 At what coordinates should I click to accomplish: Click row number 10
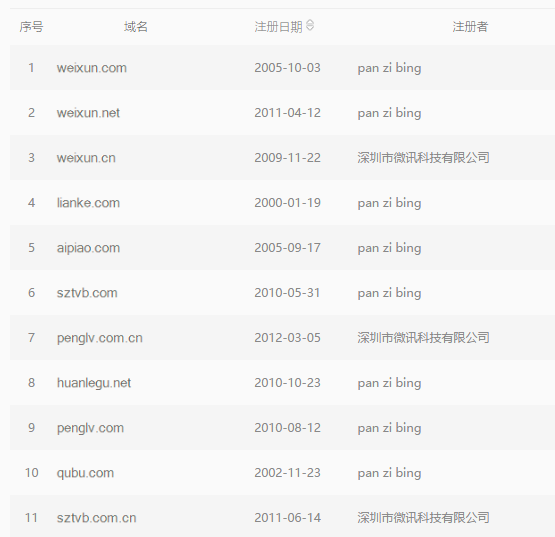click(x=32, y=473)
